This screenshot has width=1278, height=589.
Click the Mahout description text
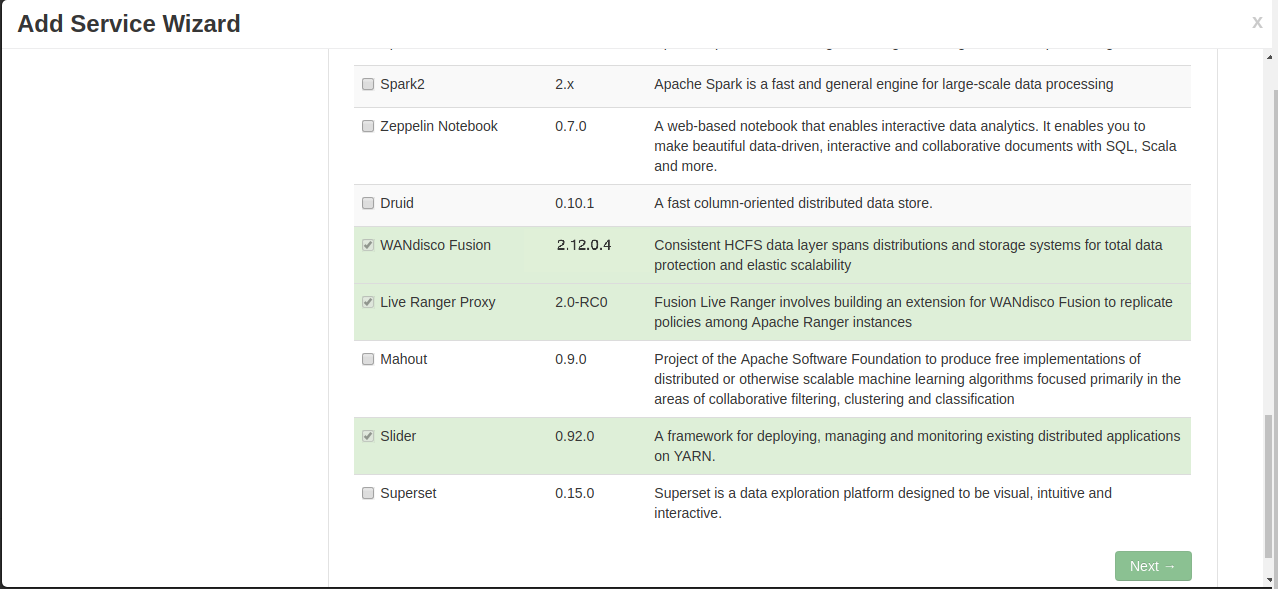(x=917, y=379)
